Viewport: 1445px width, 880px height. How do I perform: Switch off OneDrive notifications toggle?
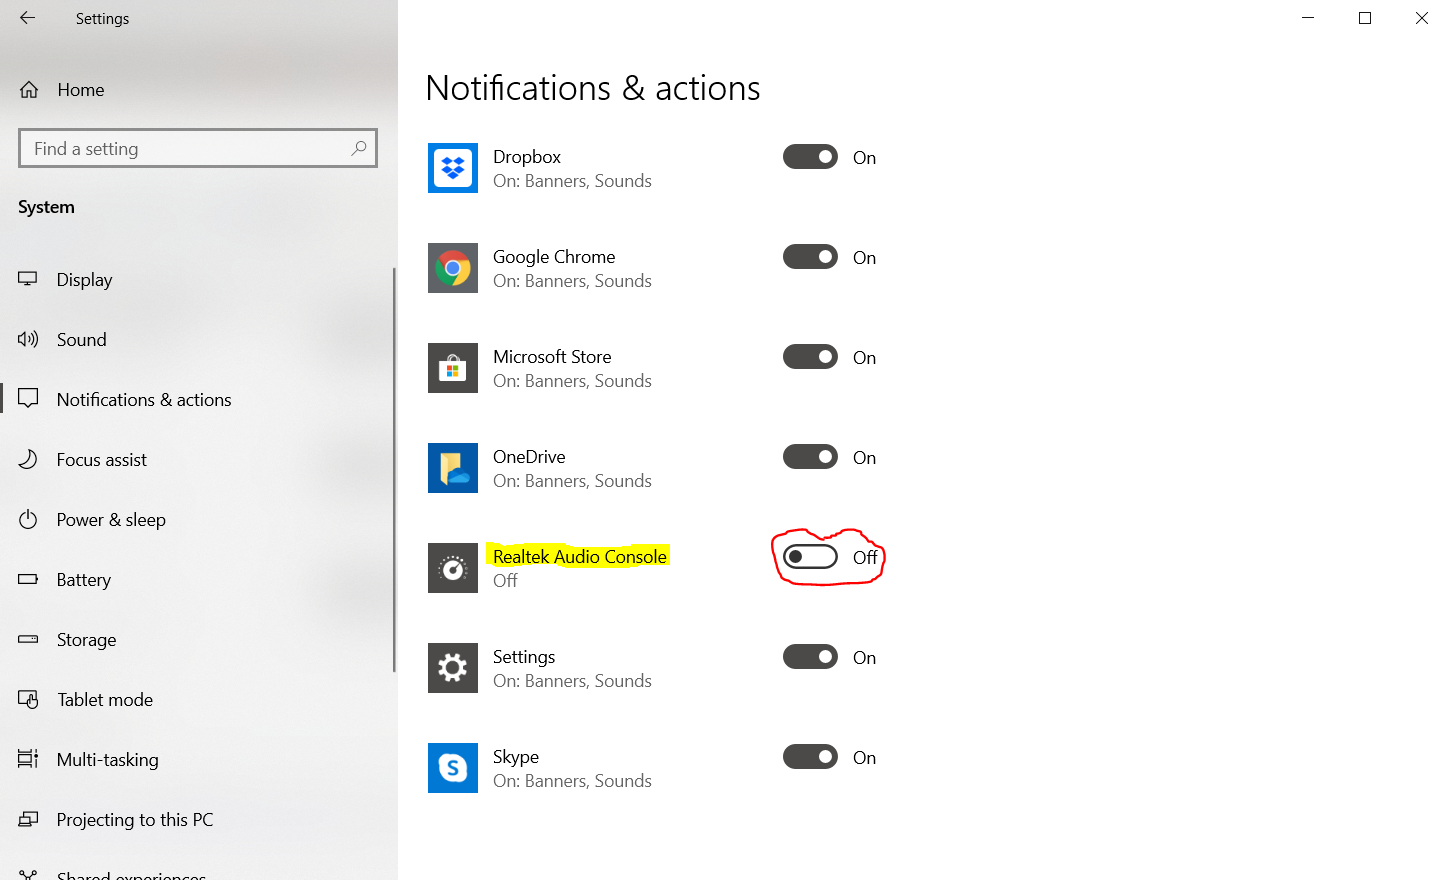(810, 457)
